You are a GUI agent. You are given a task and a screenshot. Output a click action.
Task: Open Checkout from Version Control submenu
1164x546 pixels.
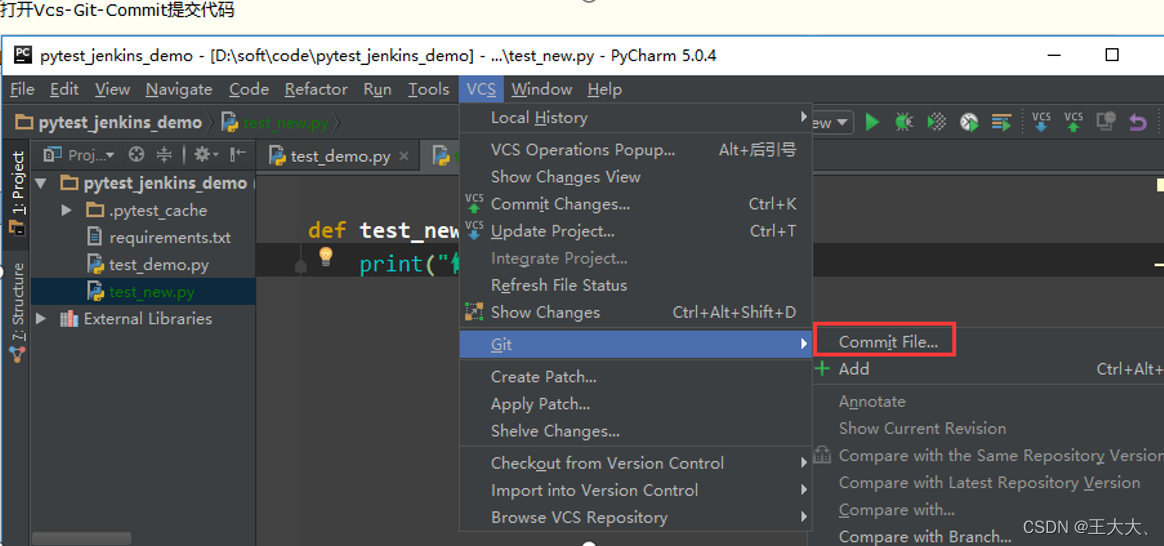[636, 463]
